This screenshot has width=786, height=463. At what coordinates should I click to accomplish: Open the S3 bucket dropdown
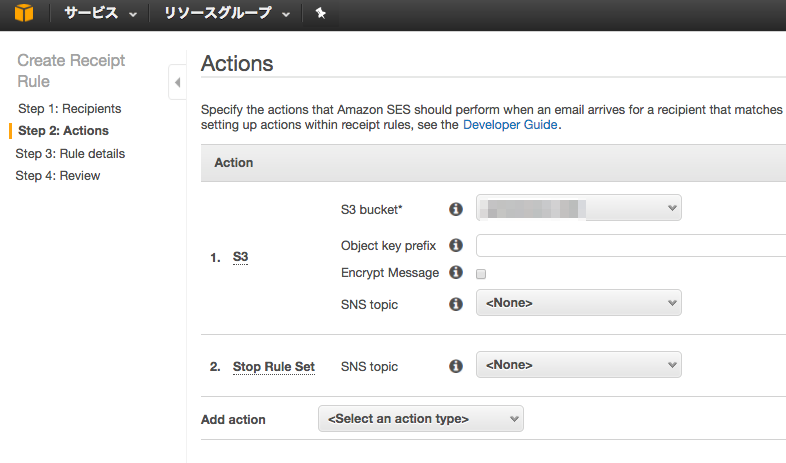click(x=578, y=207)
